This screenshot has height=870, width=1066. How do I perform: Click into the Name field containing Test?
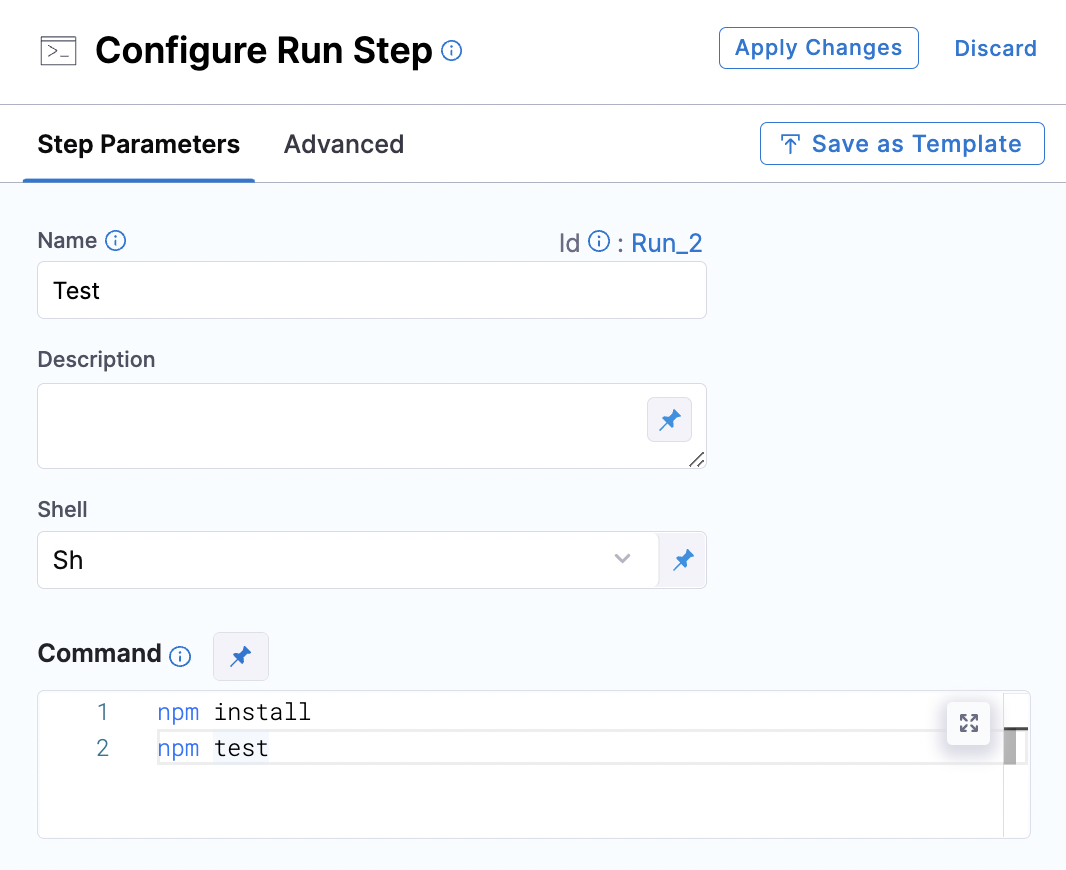coord(372,290)
